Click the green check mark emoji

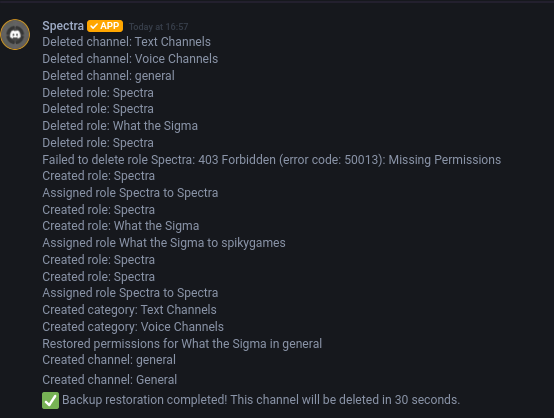coord(51,400)
